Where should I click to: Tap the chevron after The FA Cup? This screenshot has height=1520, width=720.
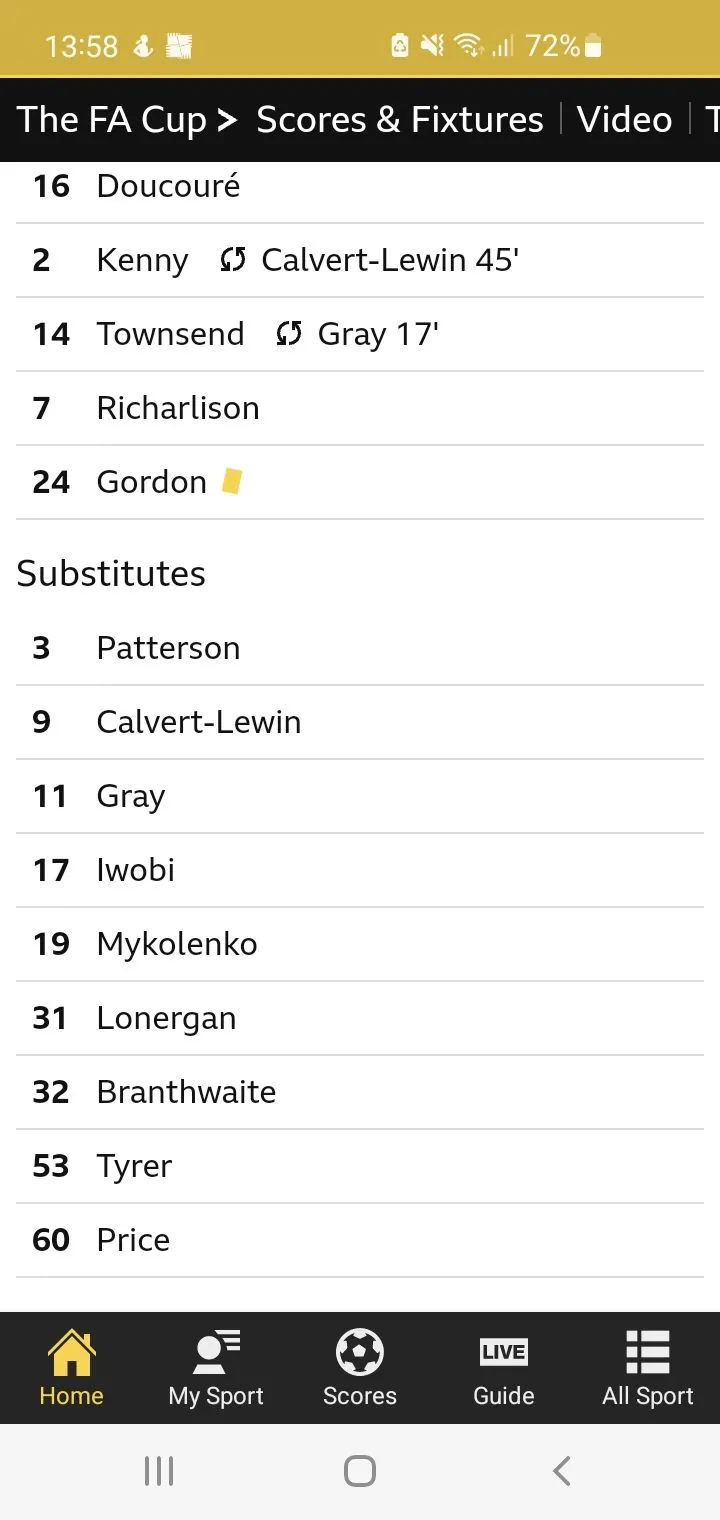point(228,121)
